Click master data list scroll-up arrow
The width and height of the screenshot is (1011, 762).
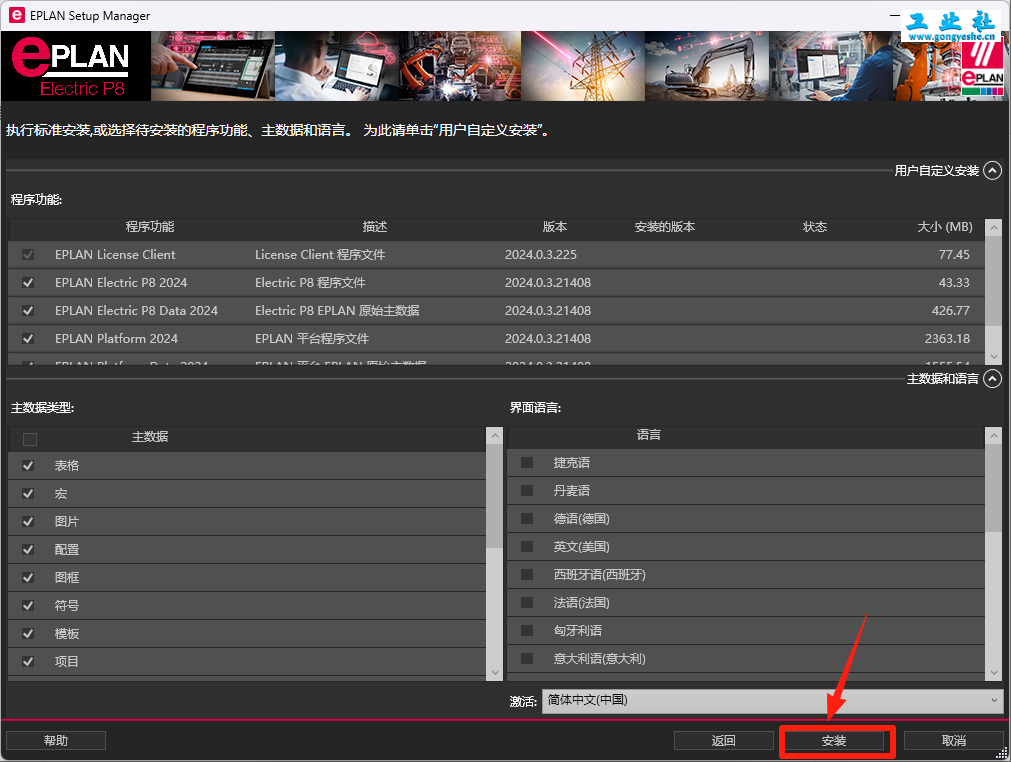(x=495, y=436)
